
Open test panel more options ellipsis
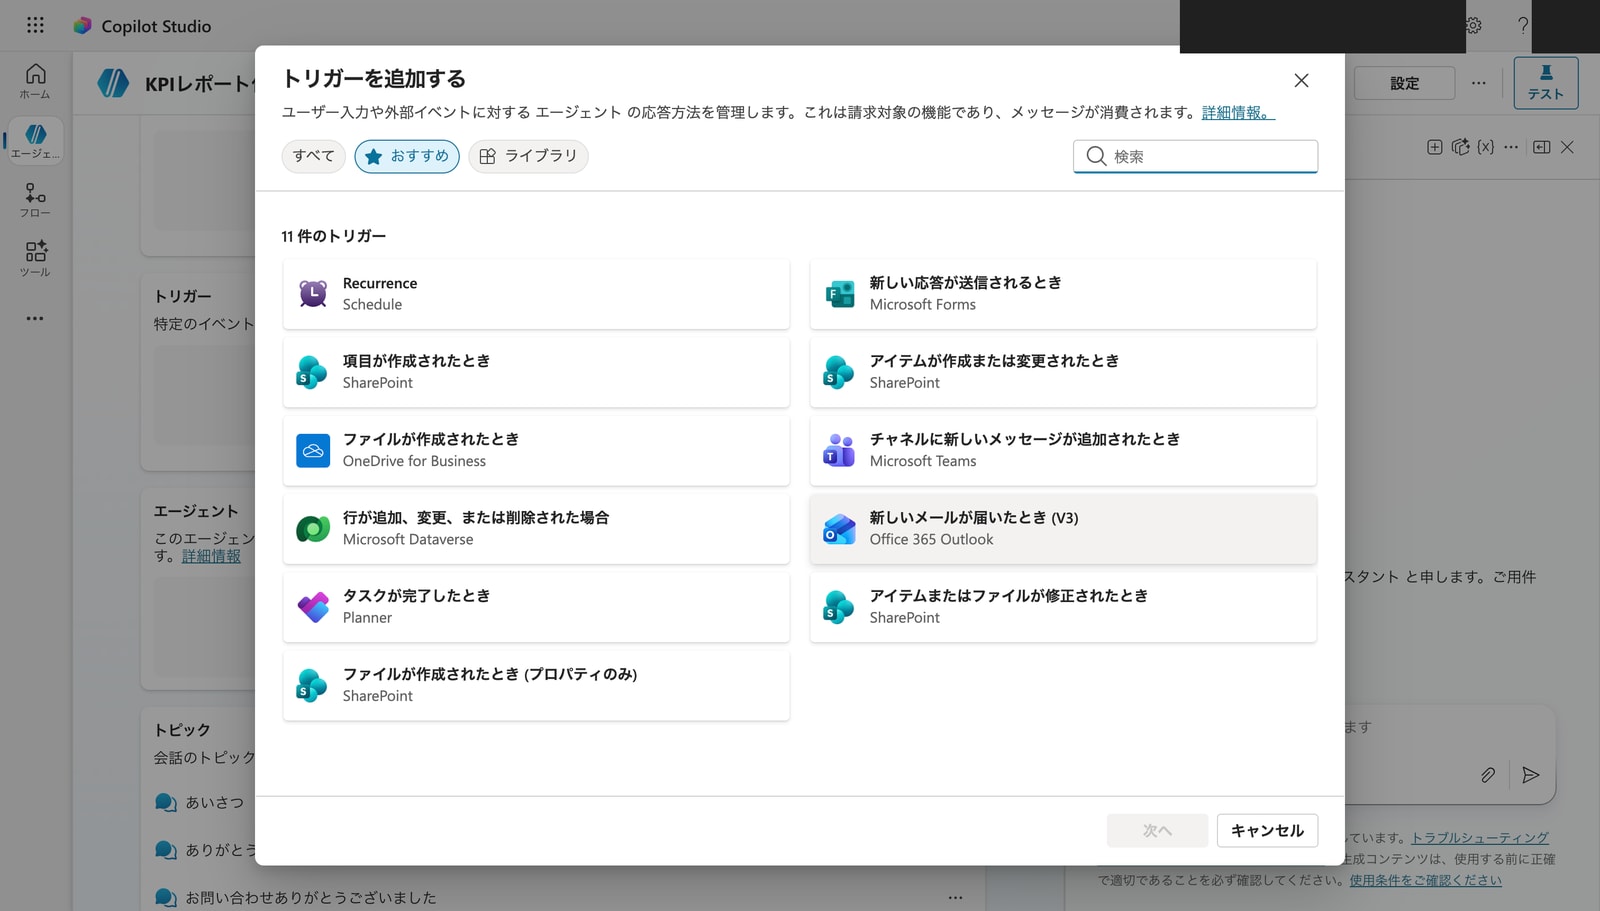1511,147
